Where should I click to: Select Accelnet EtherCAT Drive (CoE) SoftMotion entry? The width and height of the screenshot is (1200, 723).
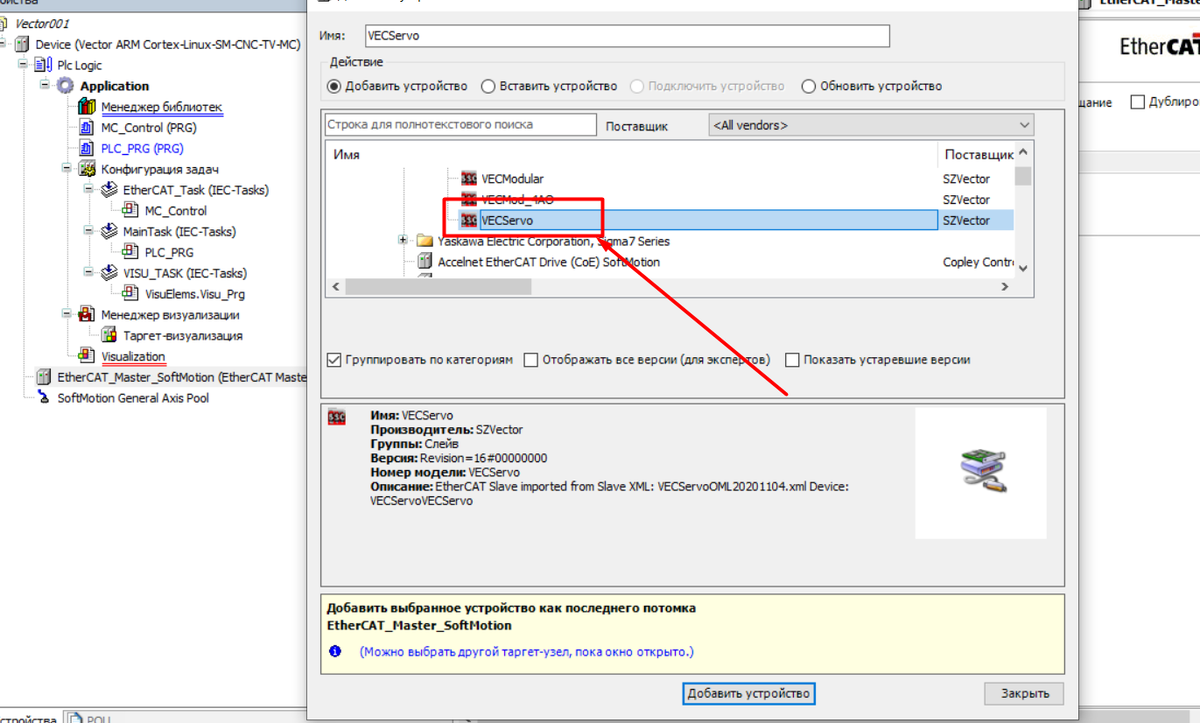coord(548,262)
